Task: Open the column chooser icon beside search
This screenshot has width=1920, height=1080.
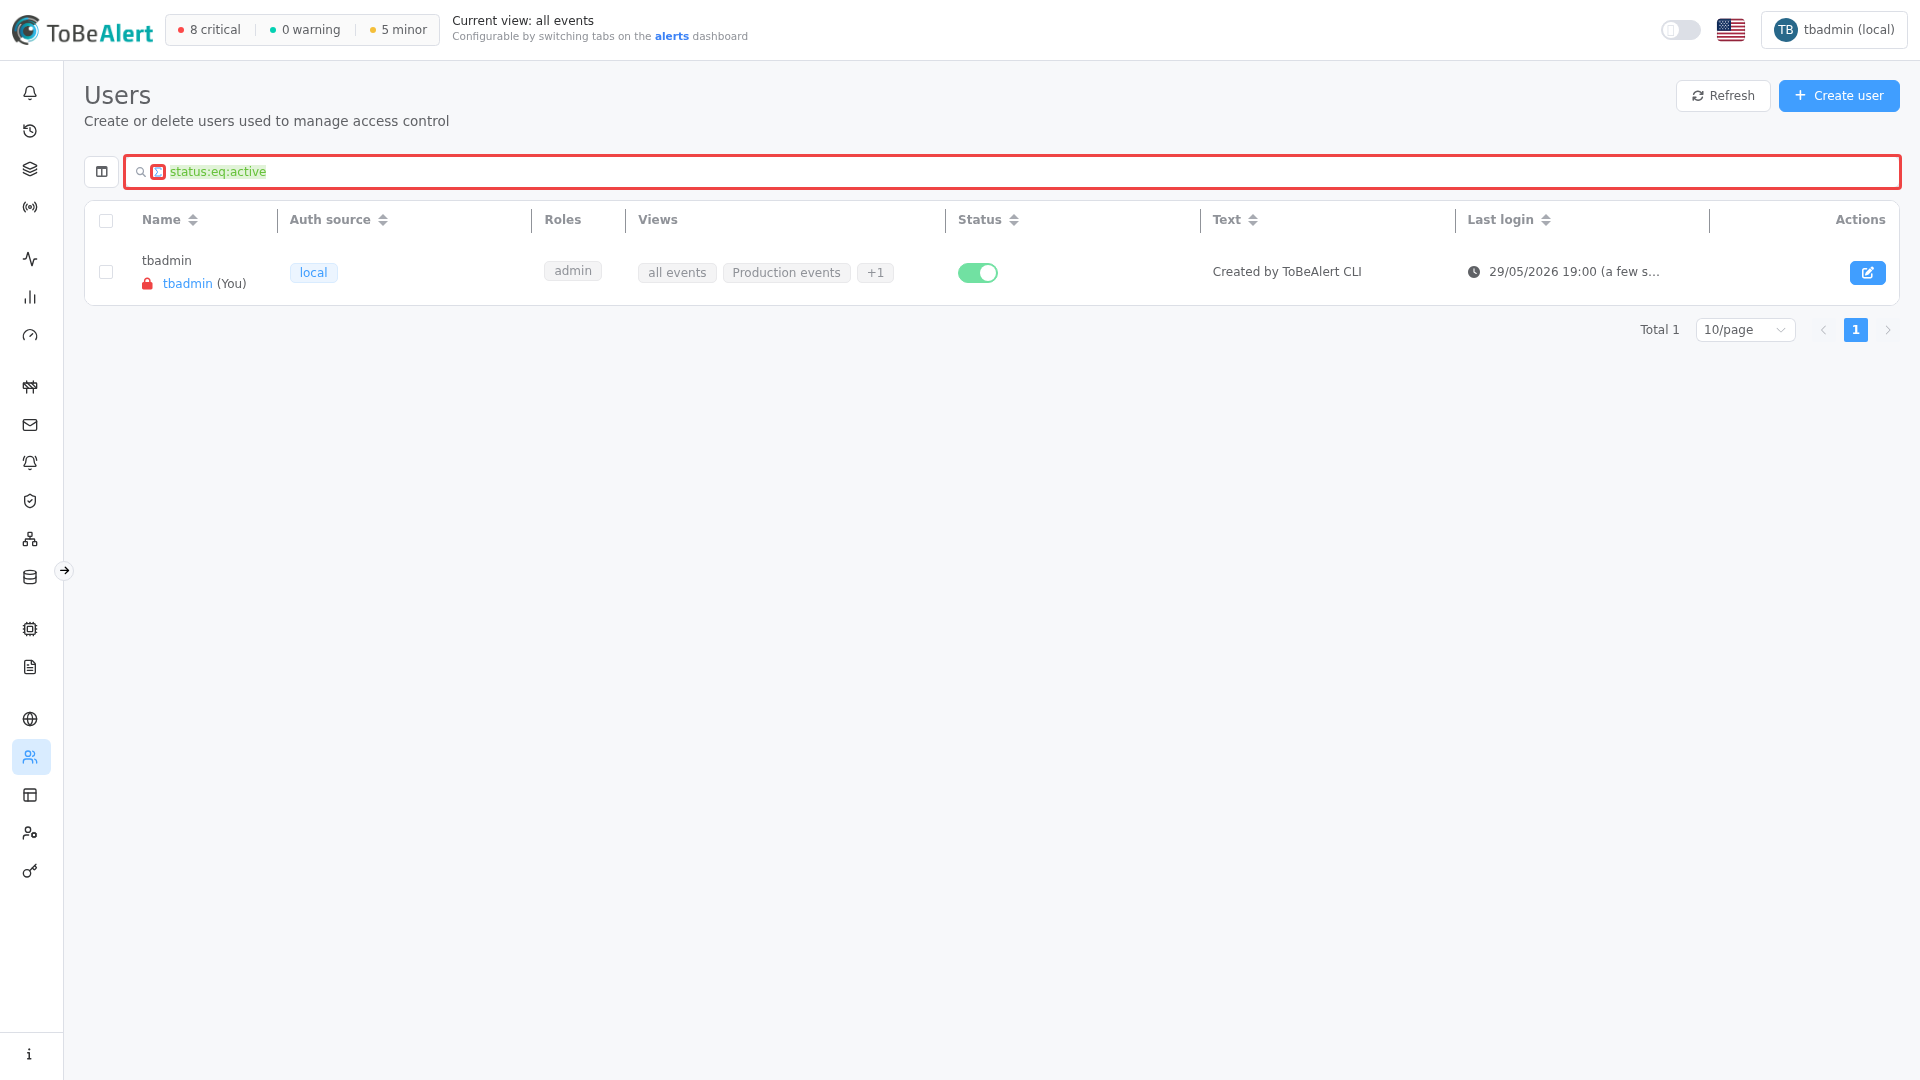Action: pos(102,172)
